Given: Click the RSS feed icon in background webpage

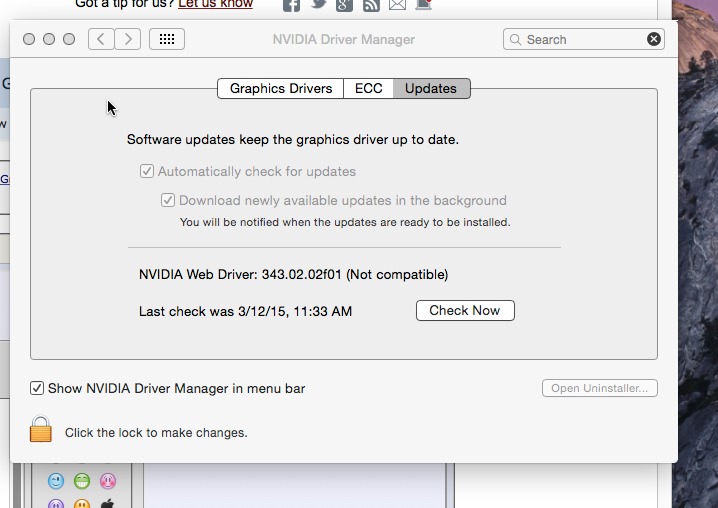Looking at the screenshot, I should 371,5.
